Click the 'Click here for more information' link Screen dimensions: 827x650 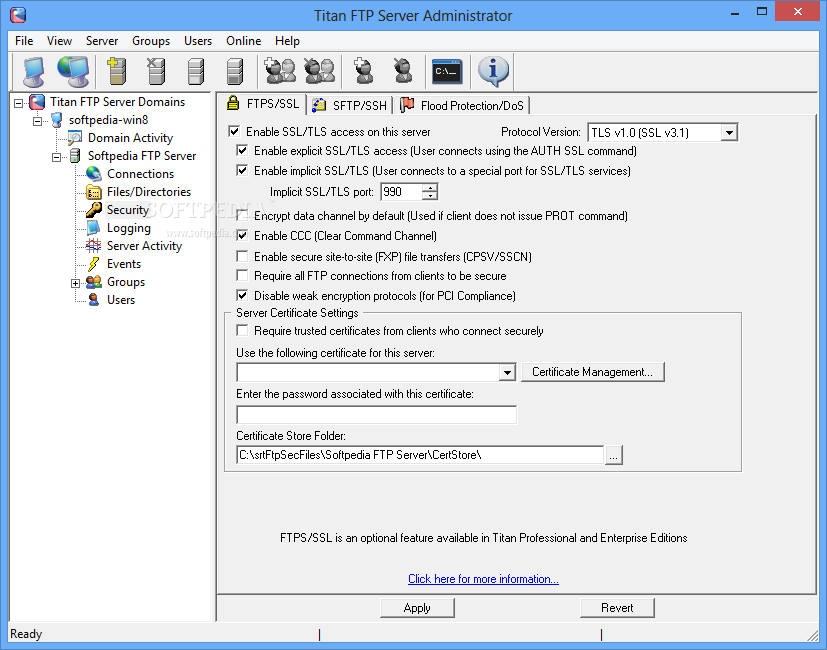(x=483, y=579)
